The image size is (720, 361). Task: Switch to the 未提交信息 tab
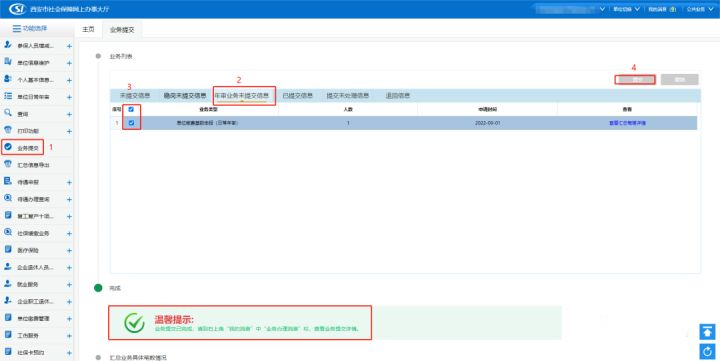click(x=135, y=96)
